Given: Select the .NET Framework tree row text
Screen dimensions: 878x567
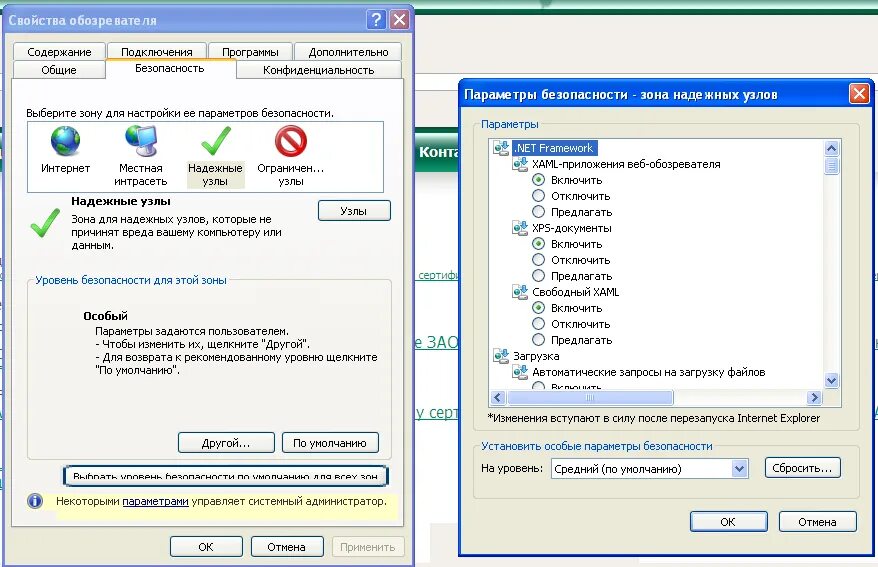Looking at the screenshot, I should click(x=554, y=148).
